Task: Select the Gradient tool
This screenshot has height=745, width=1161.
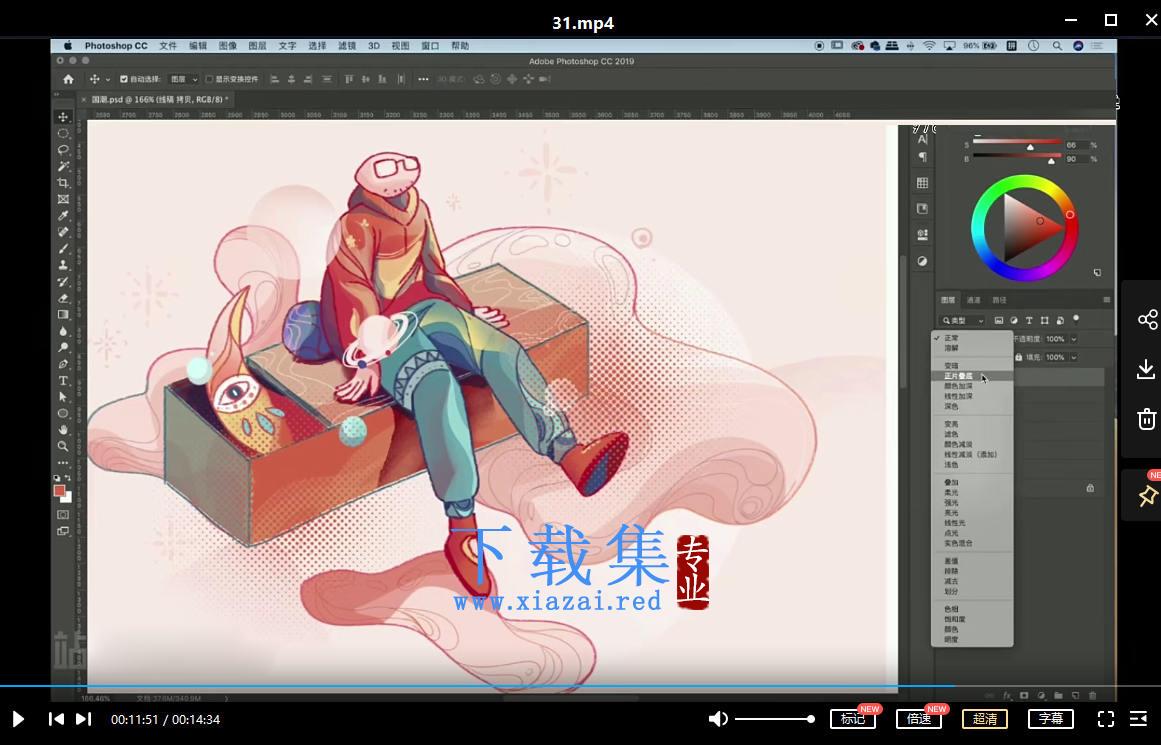Action: tap(63, 314)
